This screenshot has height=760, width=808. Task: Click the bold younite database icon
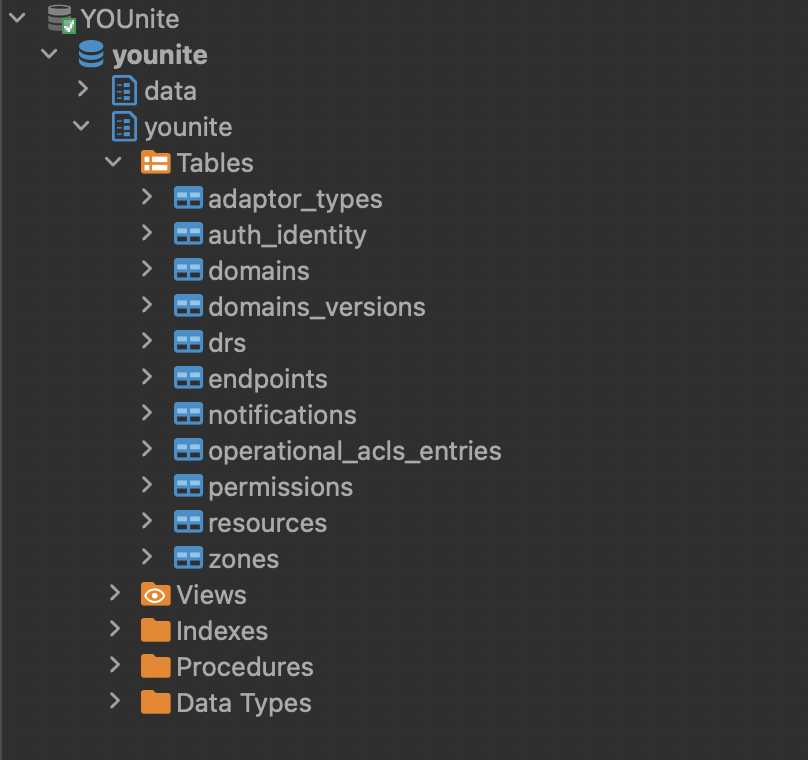click(x=91, y=55)
